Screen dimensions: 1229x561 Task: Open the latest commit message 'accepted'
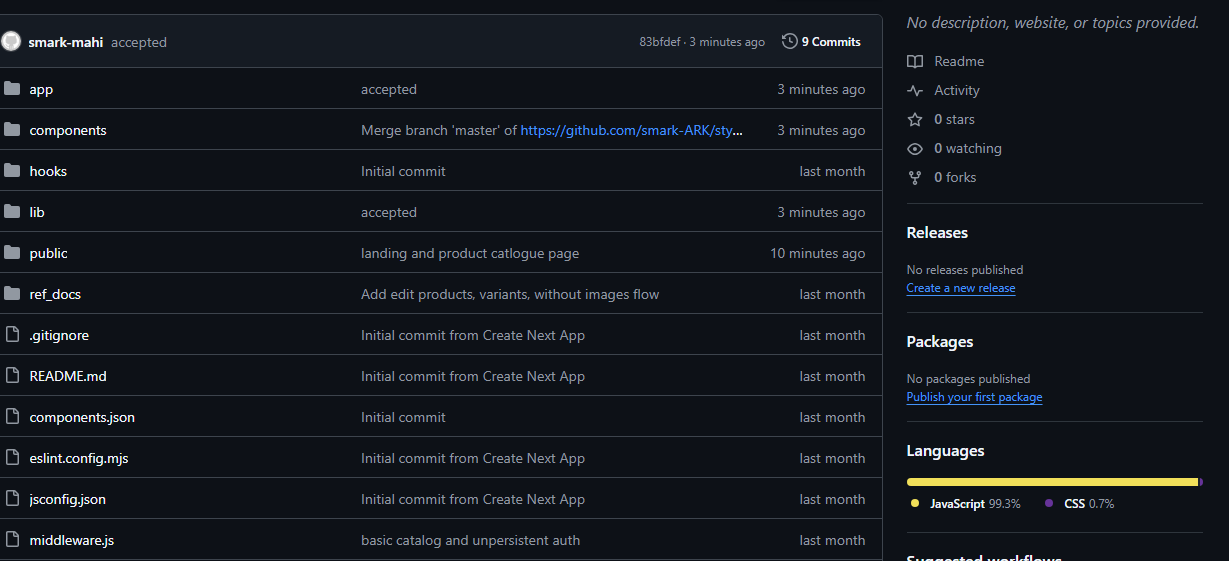tap(139, 42)
